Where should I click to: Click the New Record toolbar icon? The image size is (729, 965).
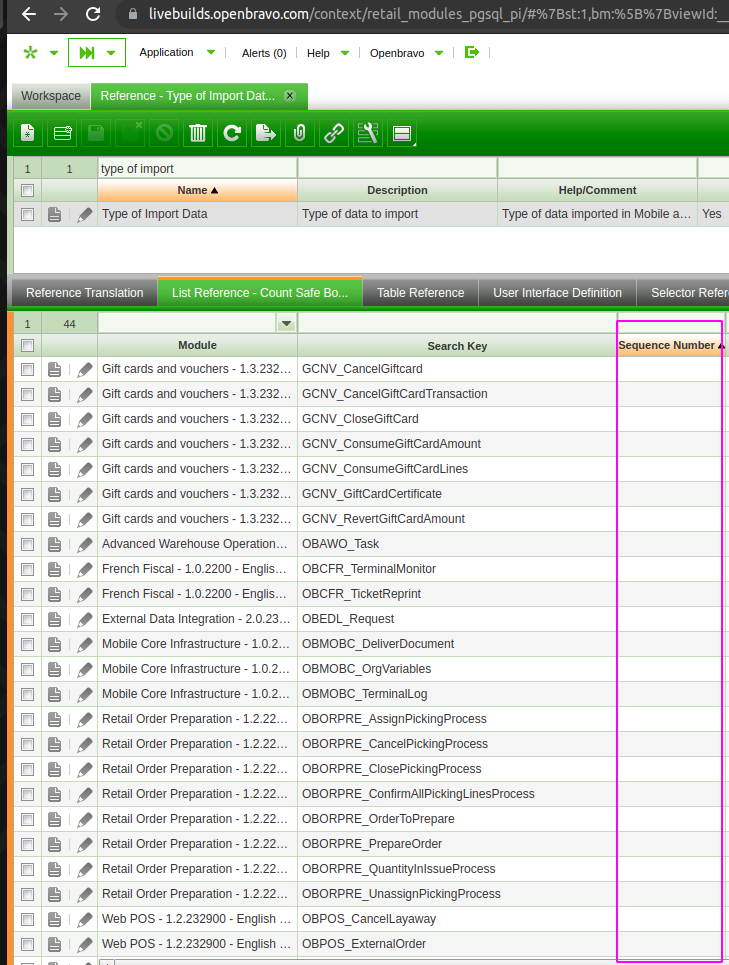tap(28, 132)
